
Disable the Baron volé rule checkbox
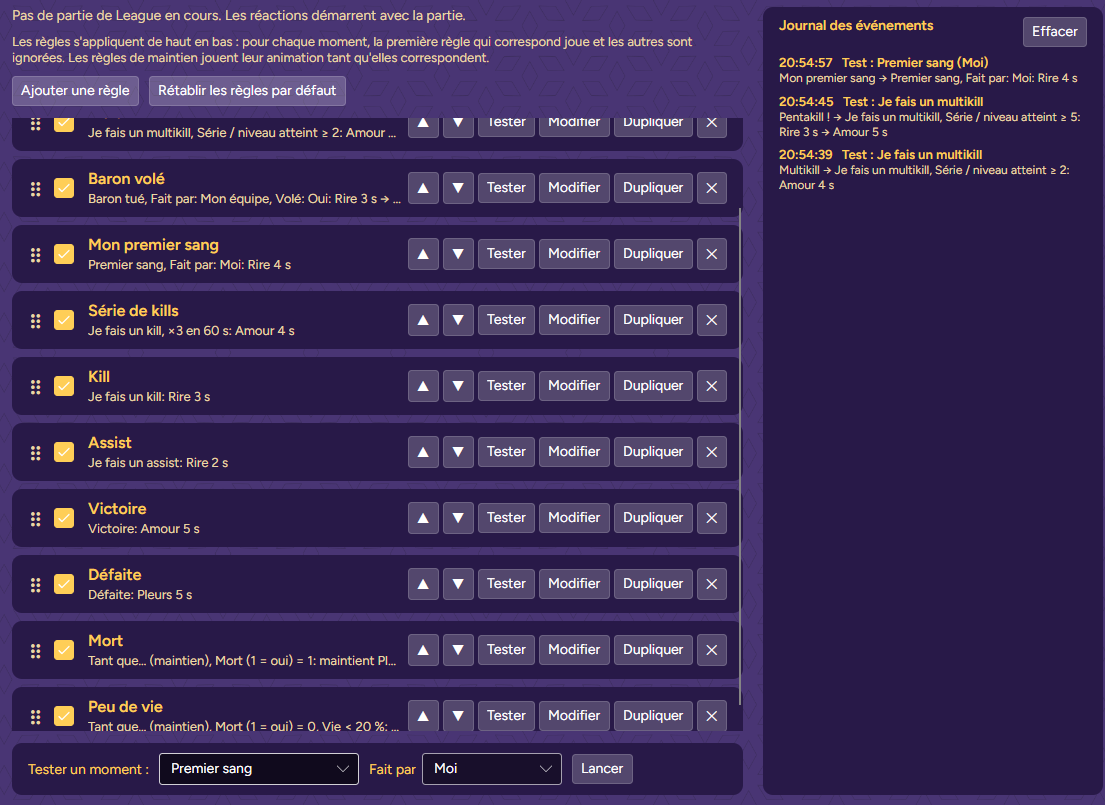click(64, 188)
